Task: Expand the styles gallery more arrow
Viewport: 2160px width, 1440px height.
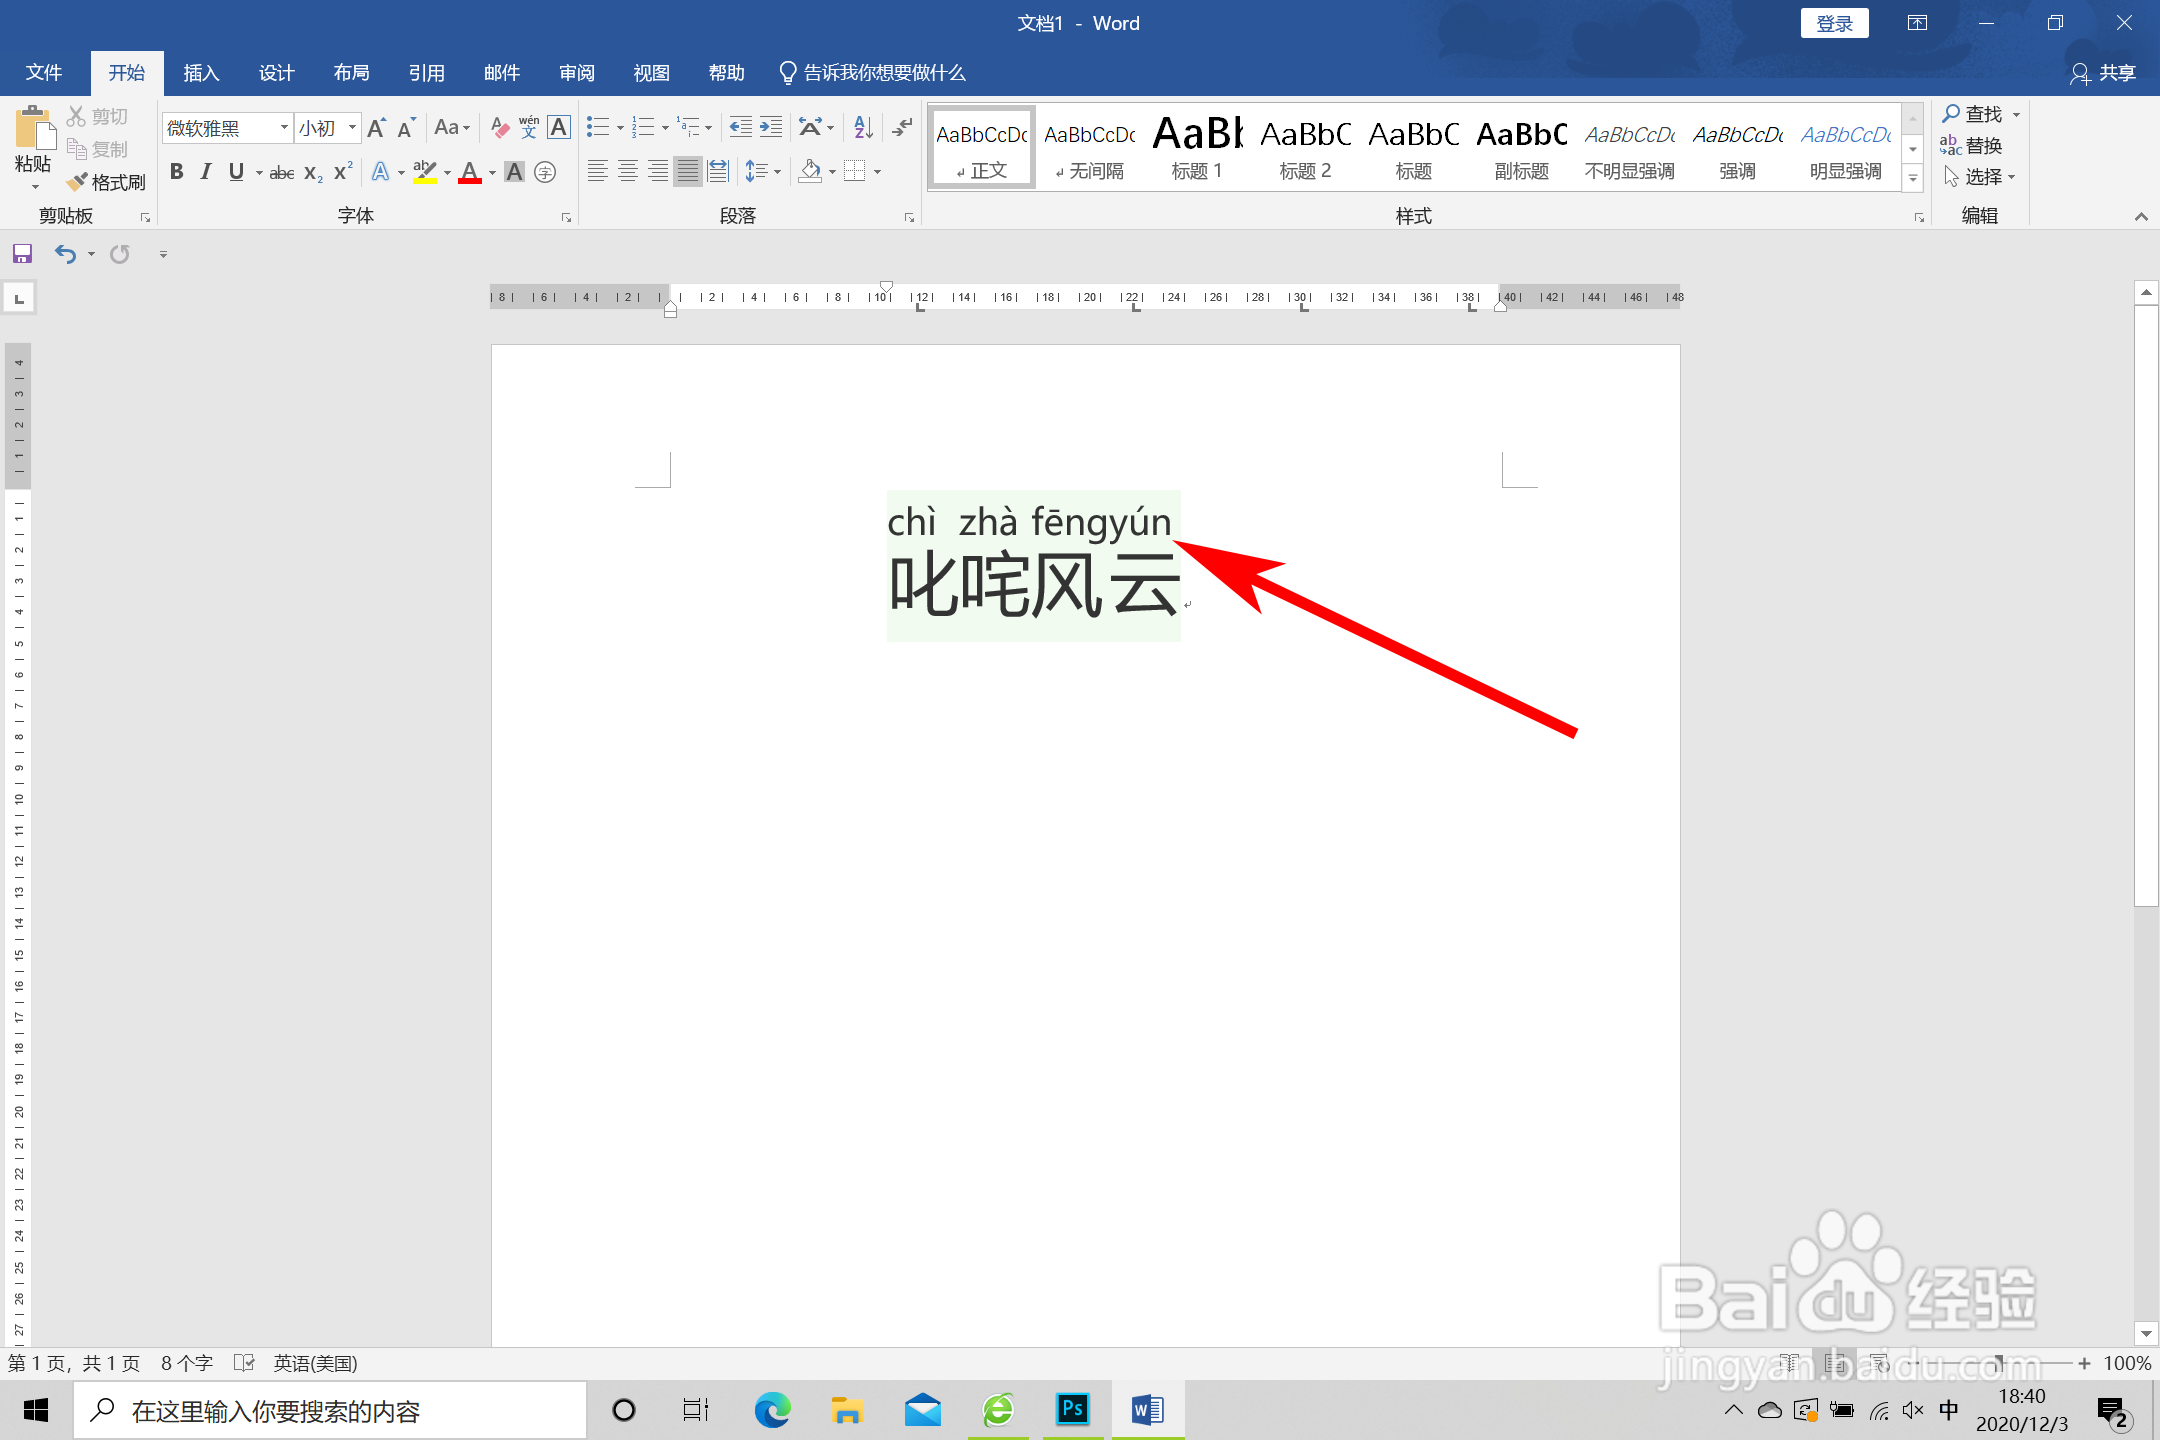Action: pos(1912,179)
